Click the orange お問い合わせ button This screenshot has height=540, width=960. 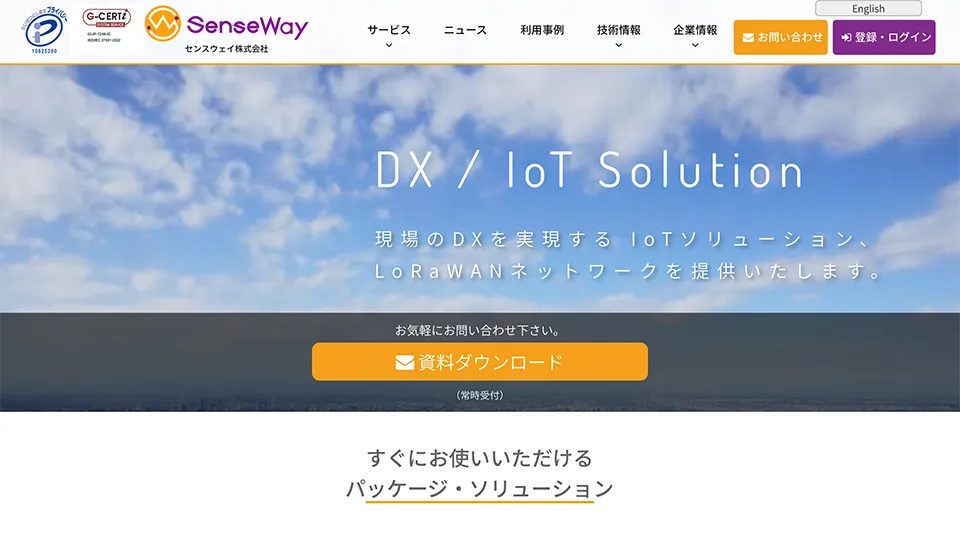point(781,37)
